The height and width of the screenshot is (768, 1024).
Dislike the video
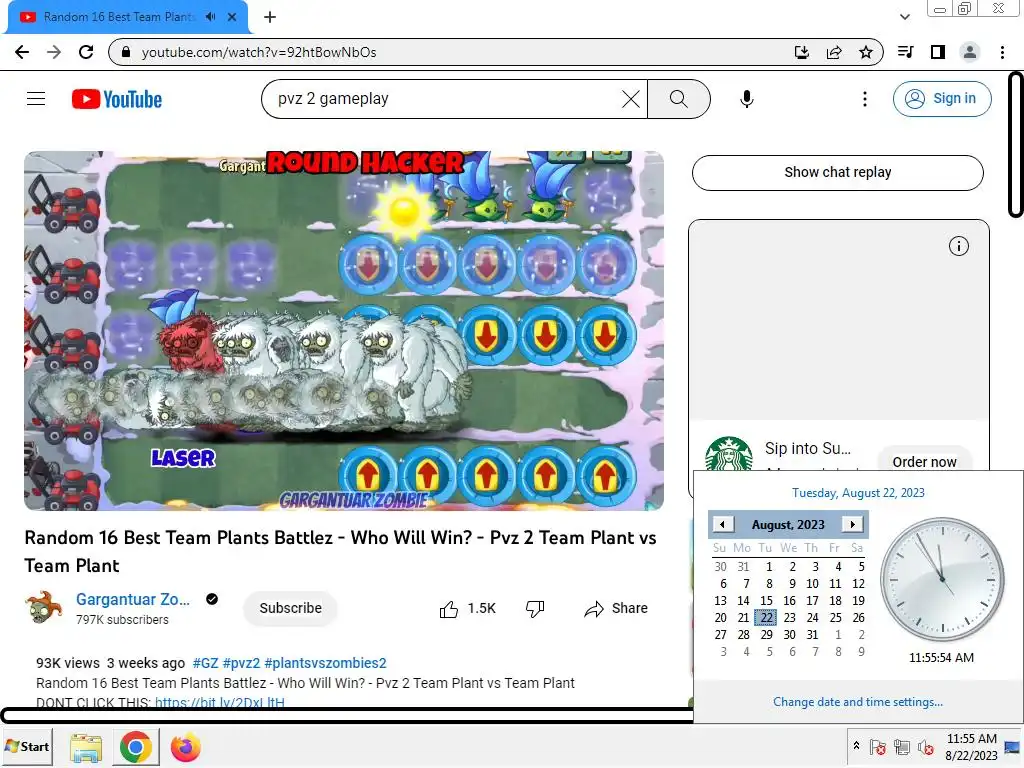click(x=535, y=609)
